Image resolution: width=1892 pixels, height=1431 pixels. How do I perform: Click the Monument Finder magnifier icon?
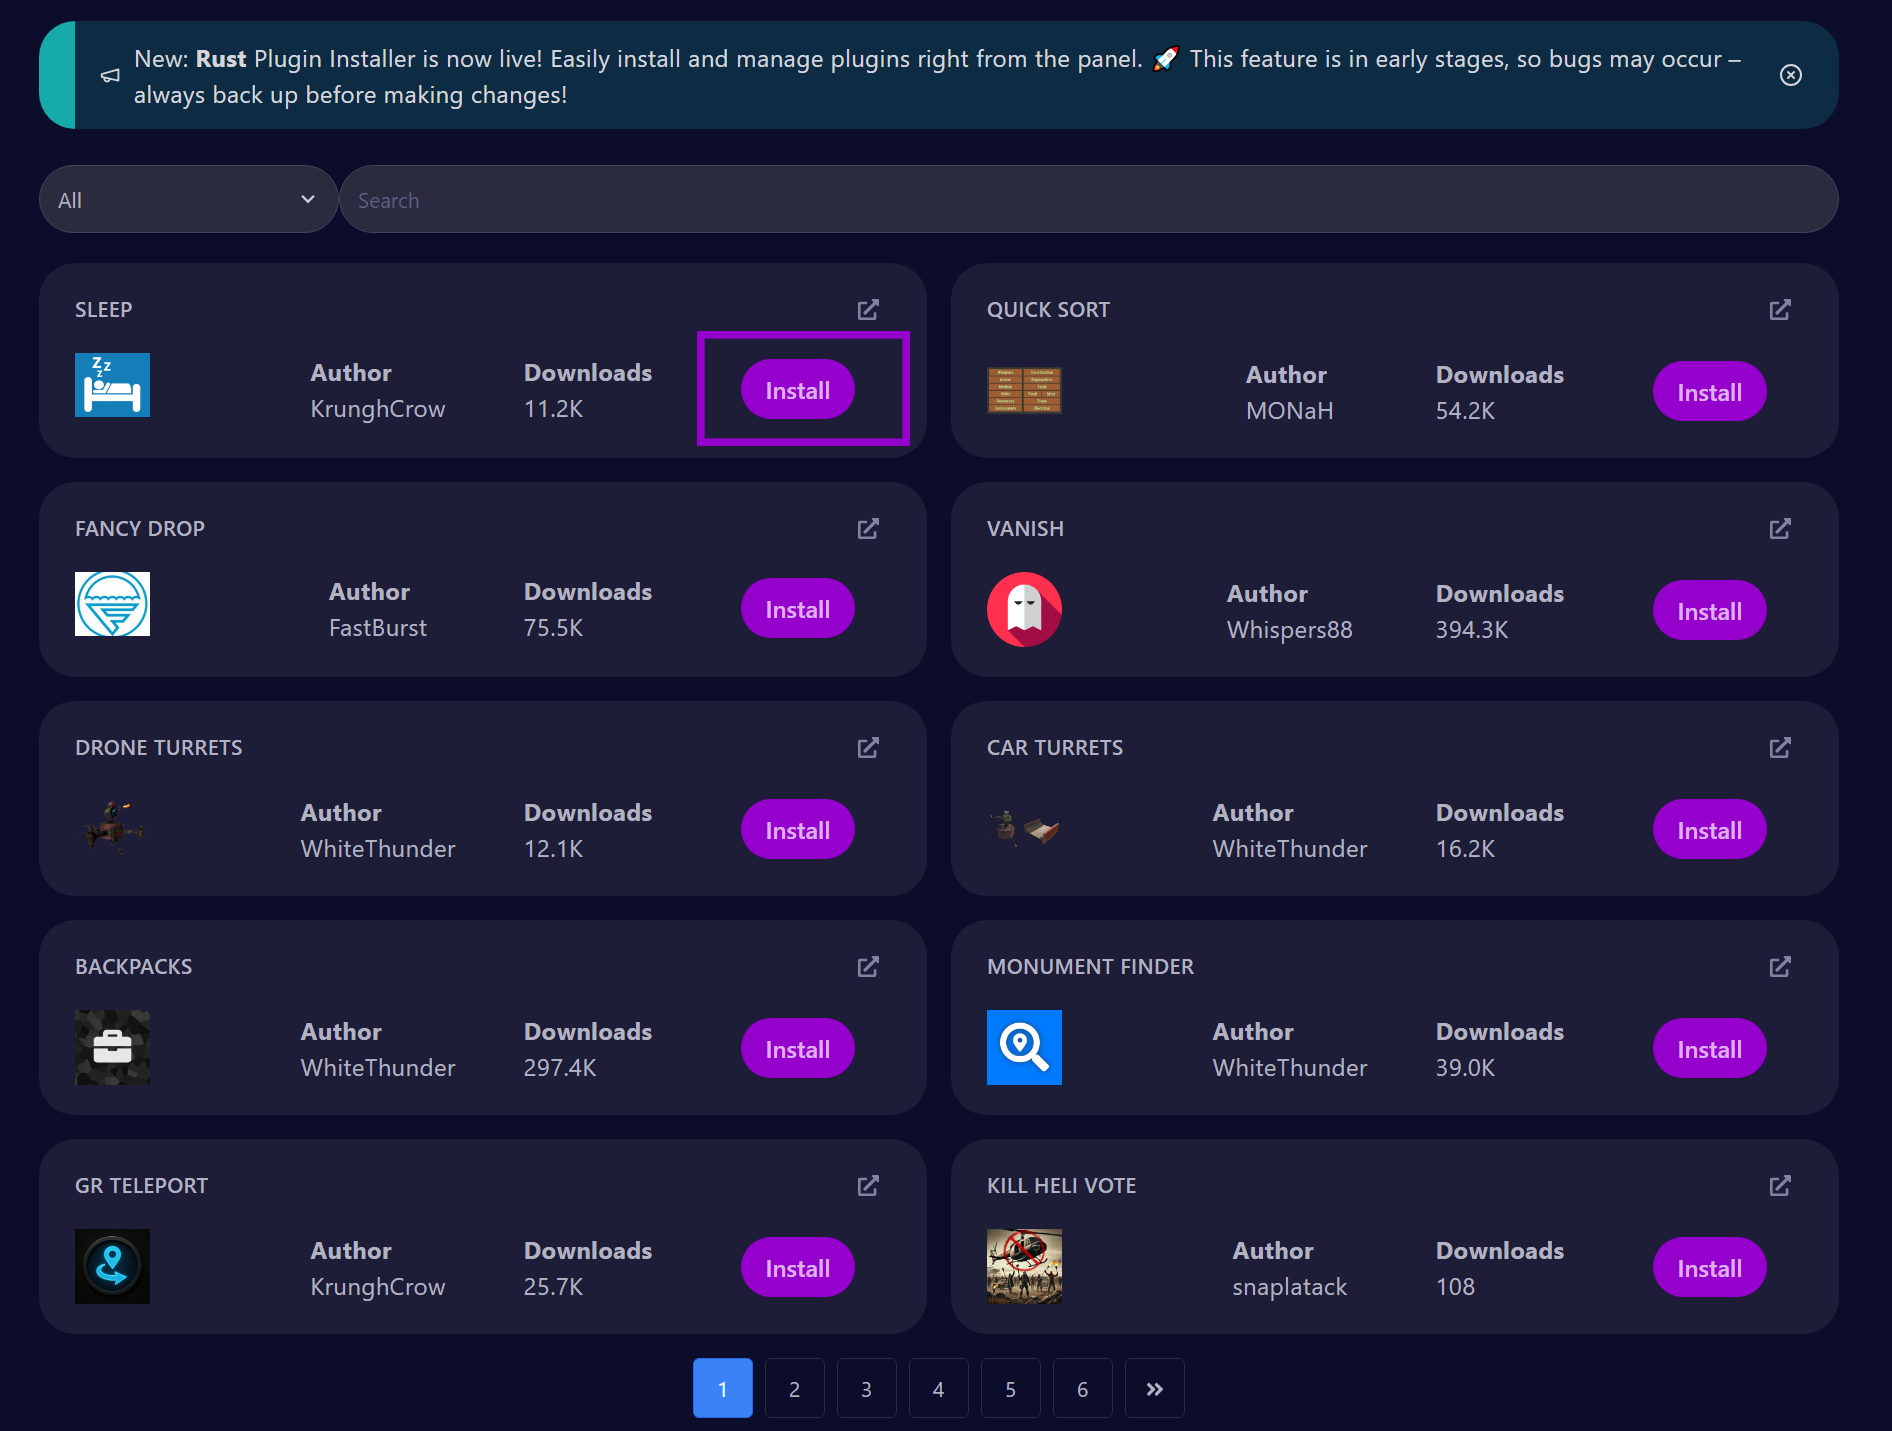click(x=1024, y=1047)
